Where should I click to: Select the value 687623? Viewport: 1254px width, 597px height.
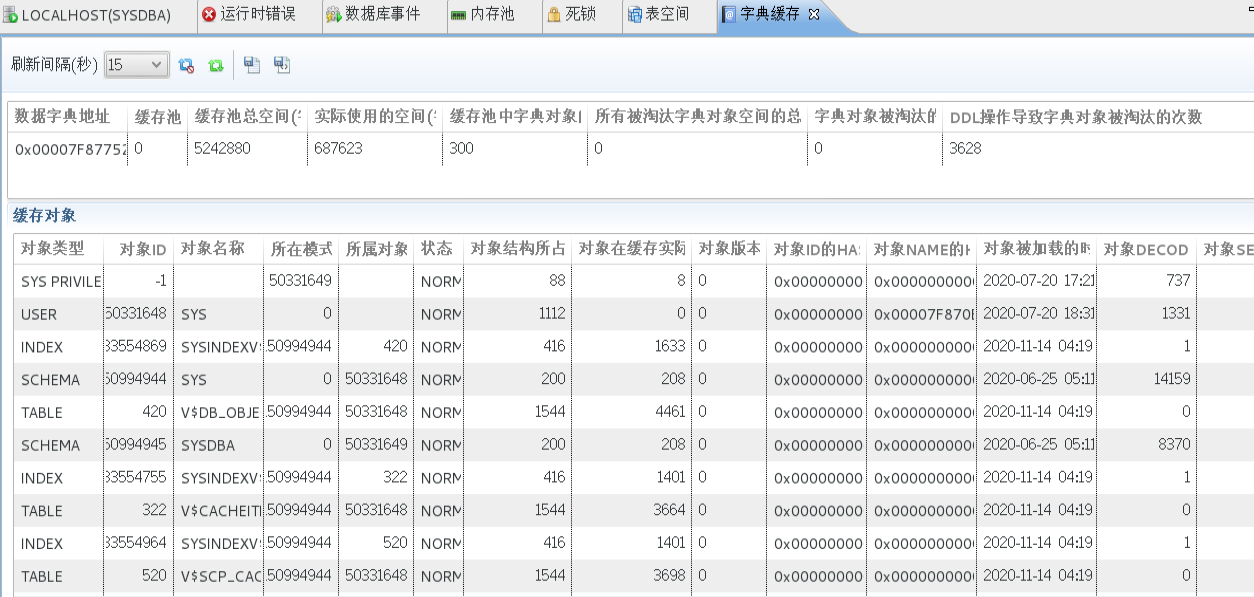pos(338,148)
